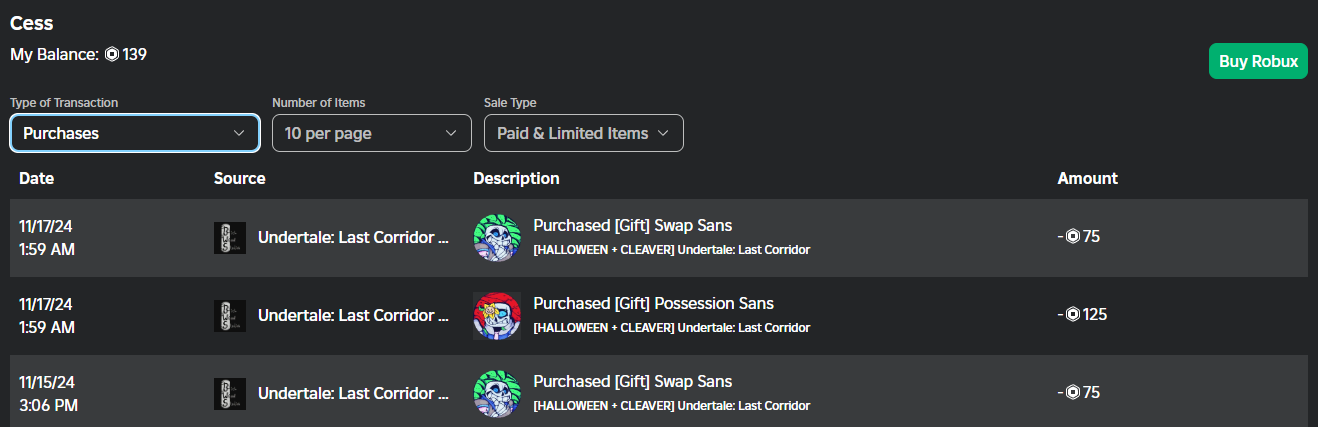Click the game icon in the first transaction row
The image size is (1318, 427).
coord(230,238)
